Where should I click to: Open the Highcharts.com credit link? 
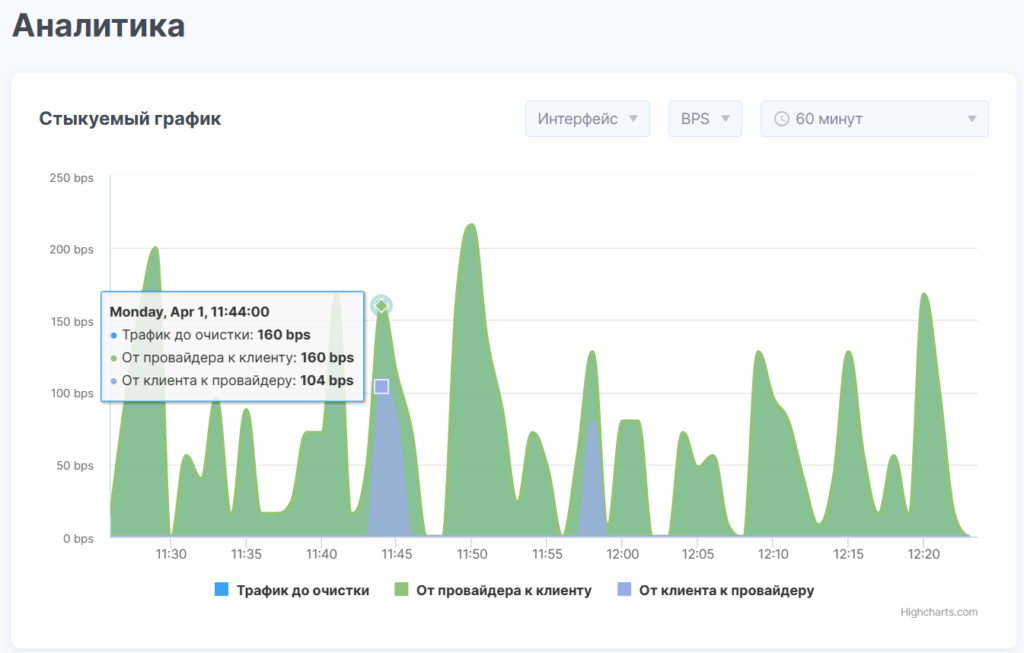(938, 612)
